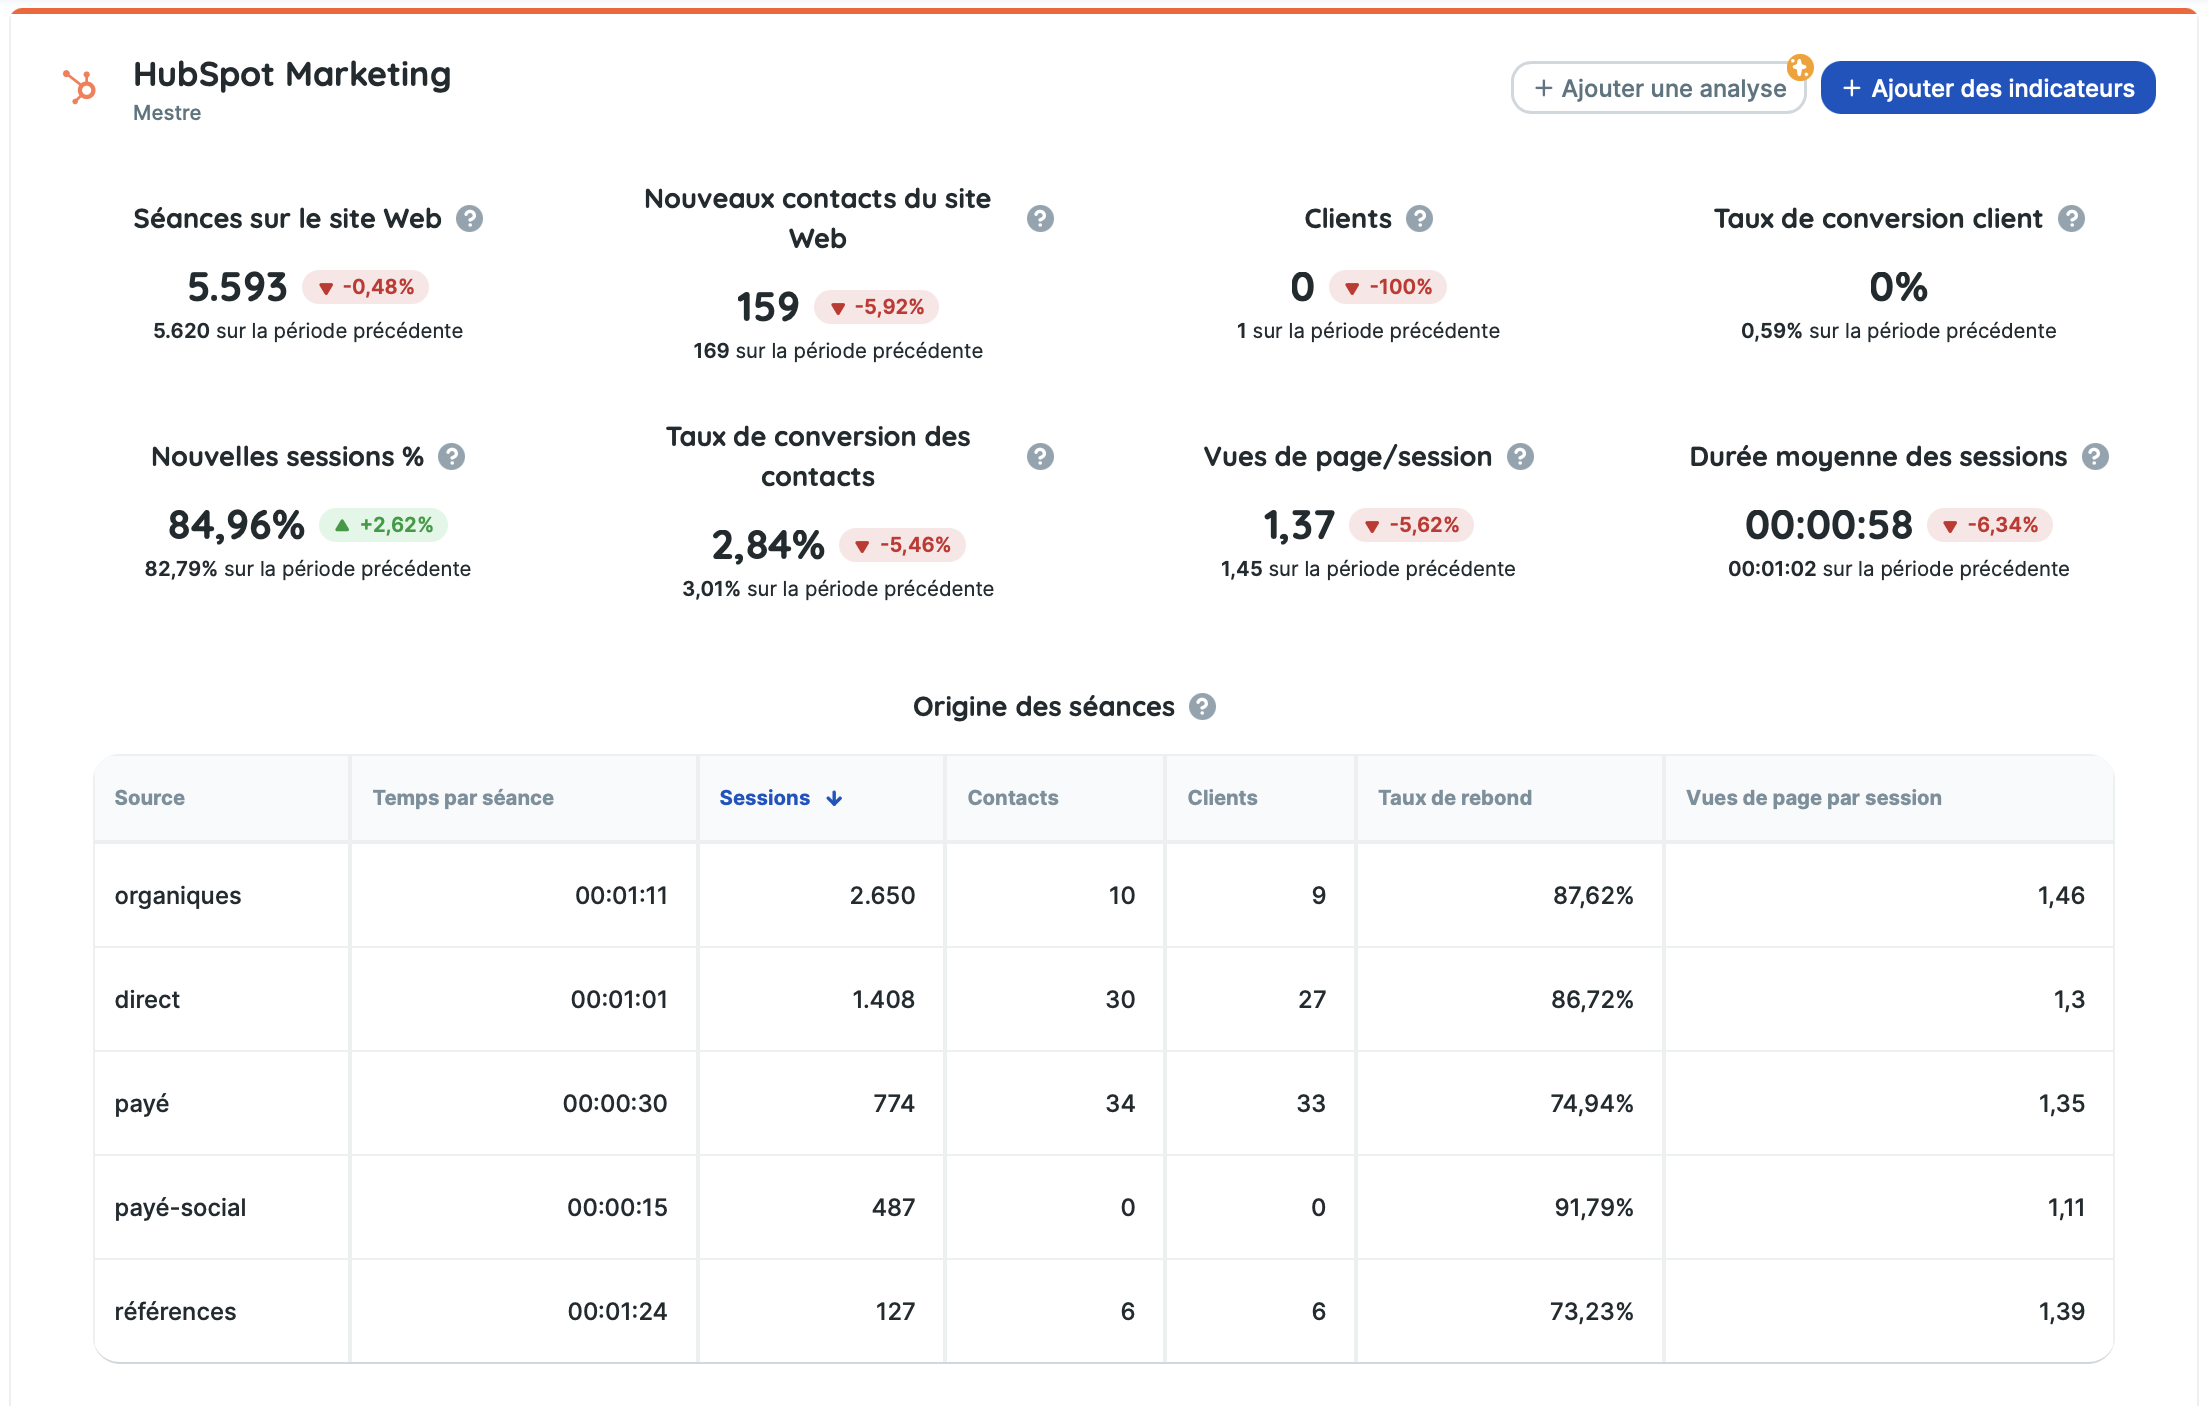Click the -100% change badge under Clients
This screenshot has width=2208, height=1406.
pos(1388,288)
